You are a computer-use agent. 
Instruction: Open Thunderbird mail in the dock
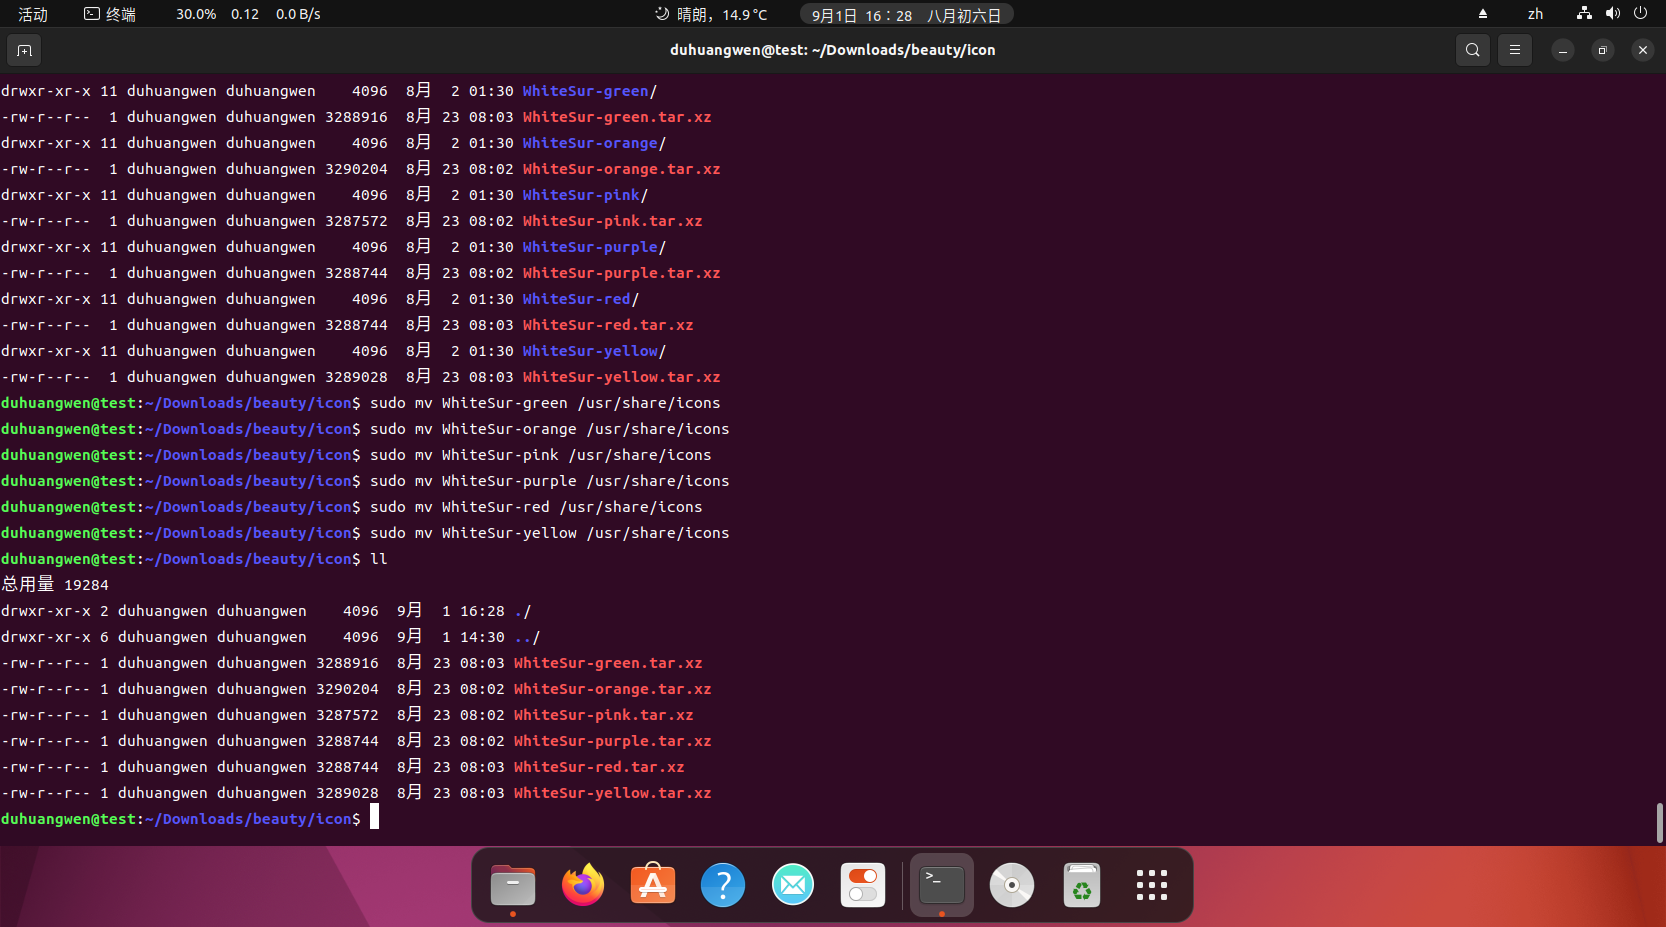(x=793, y=885)
